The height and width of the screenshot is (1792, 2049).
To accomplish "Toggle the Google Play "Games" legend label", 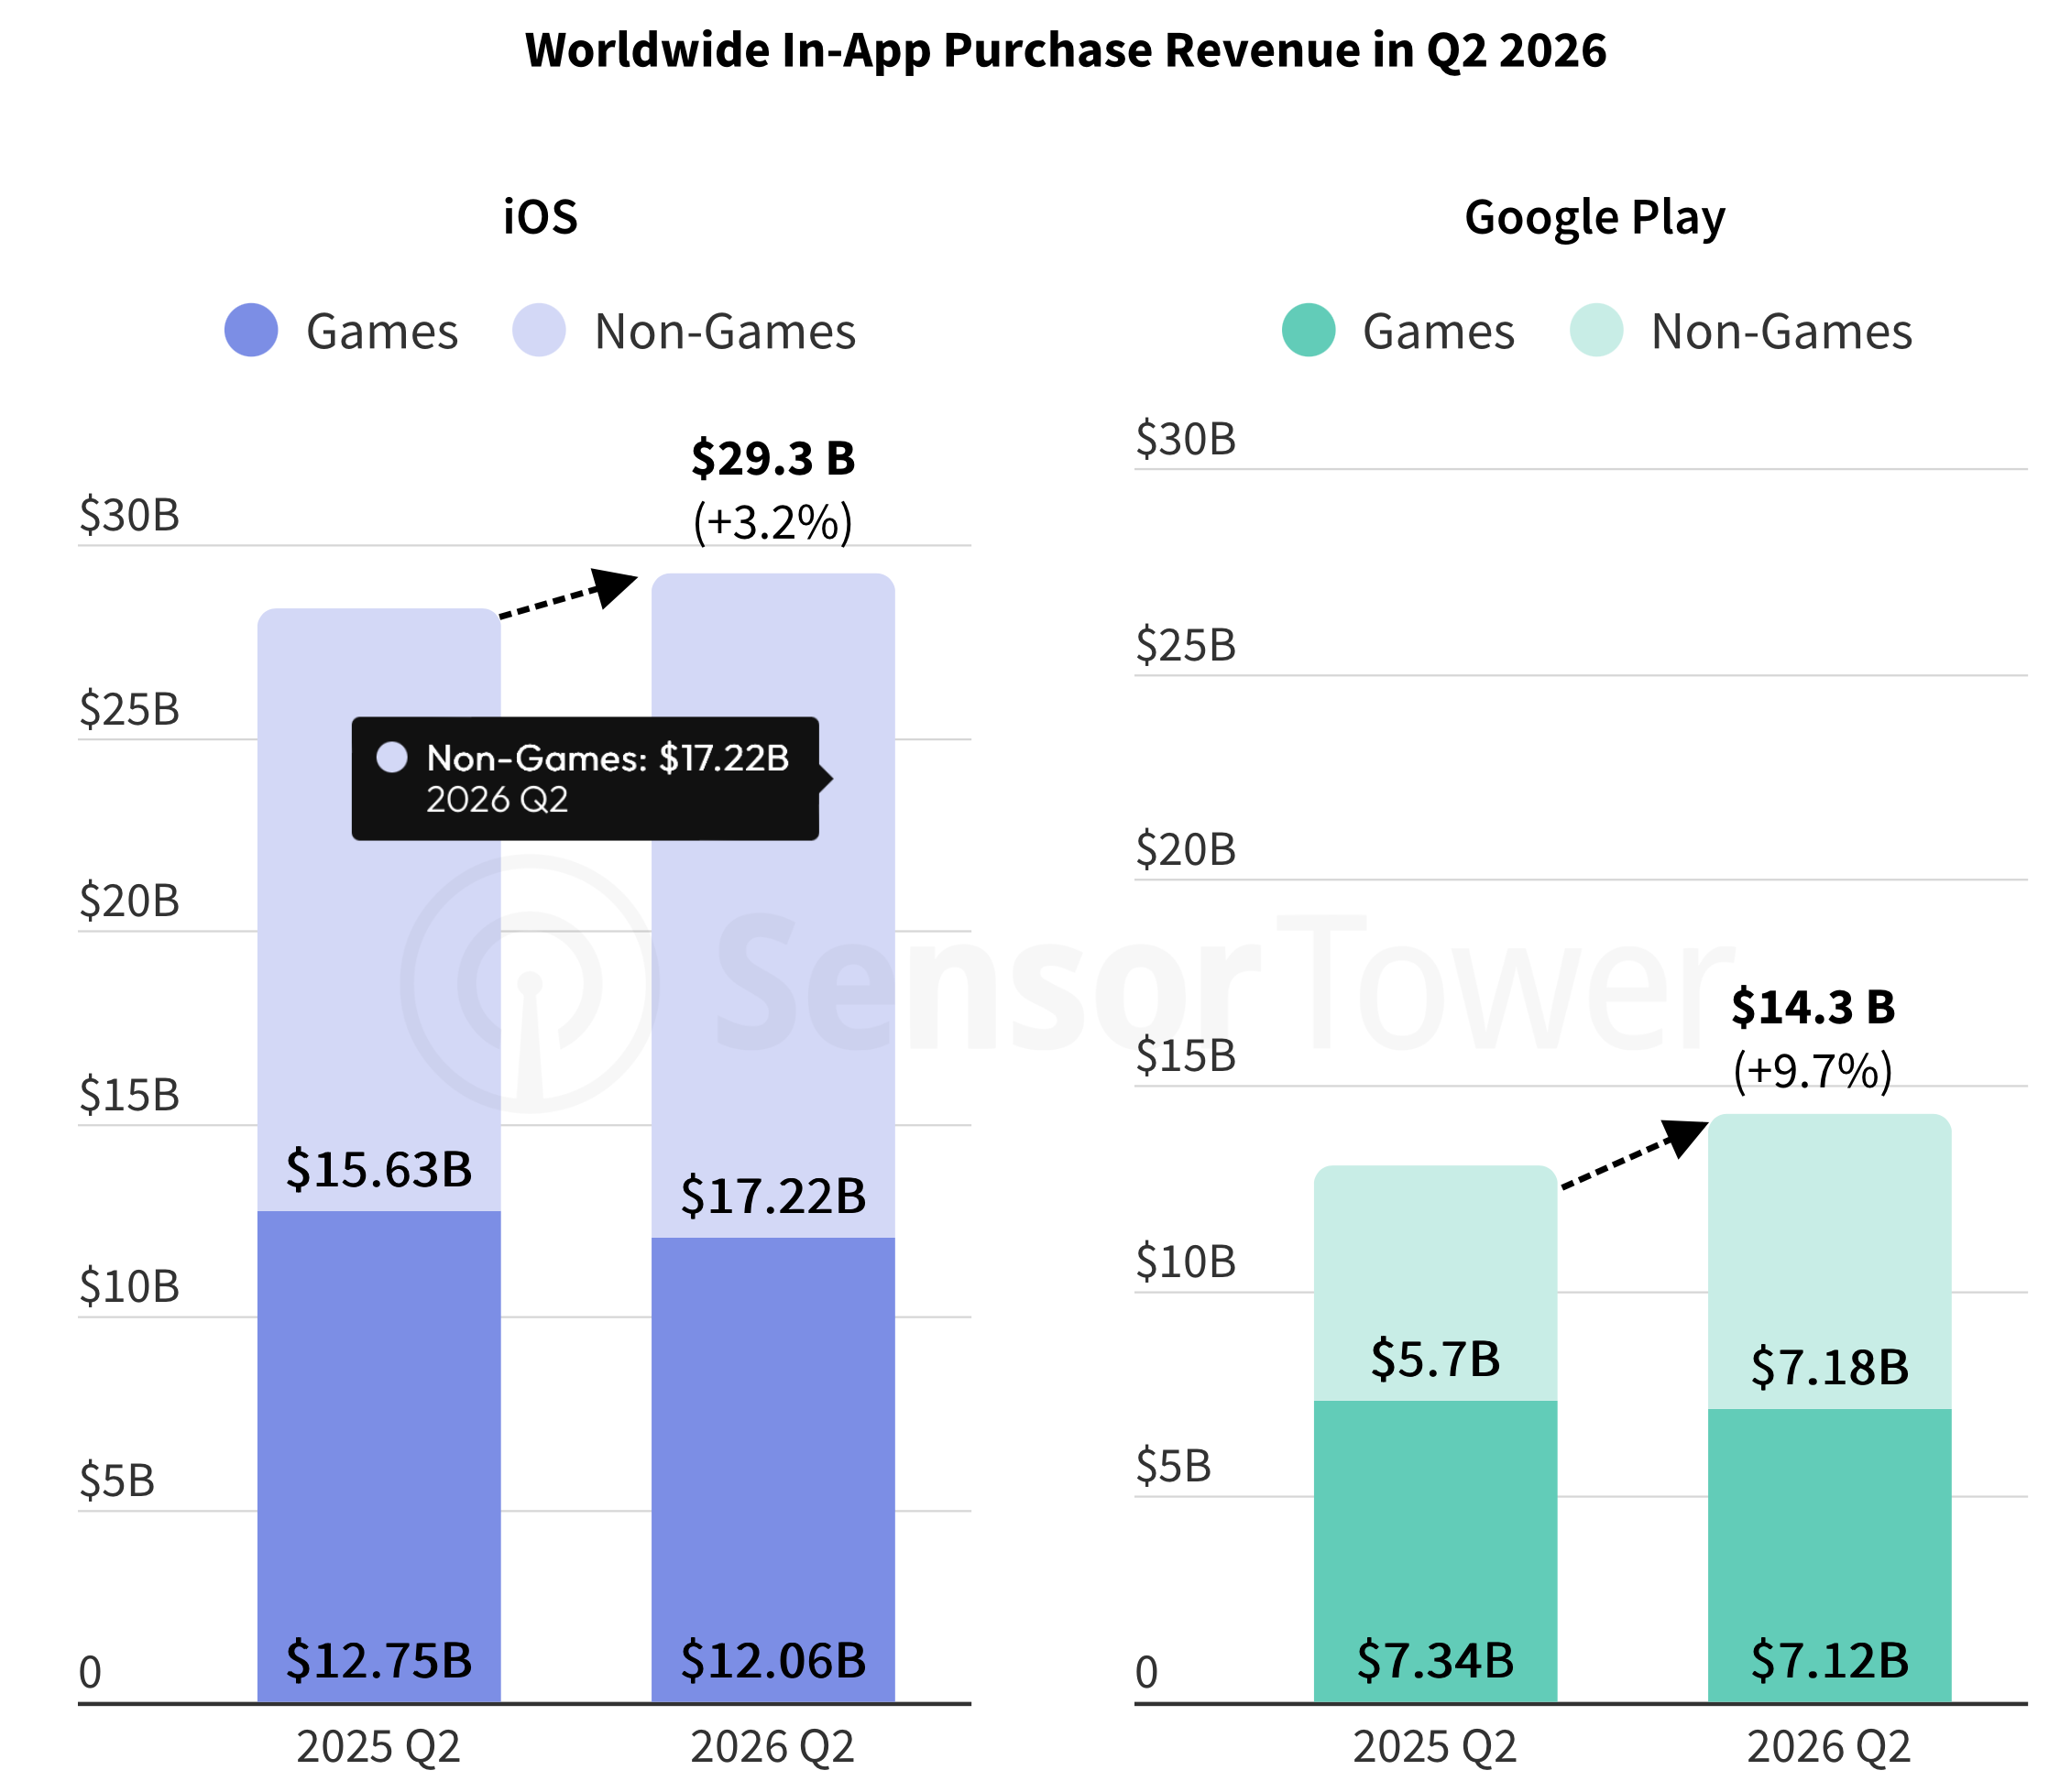I will [1438, 331].
